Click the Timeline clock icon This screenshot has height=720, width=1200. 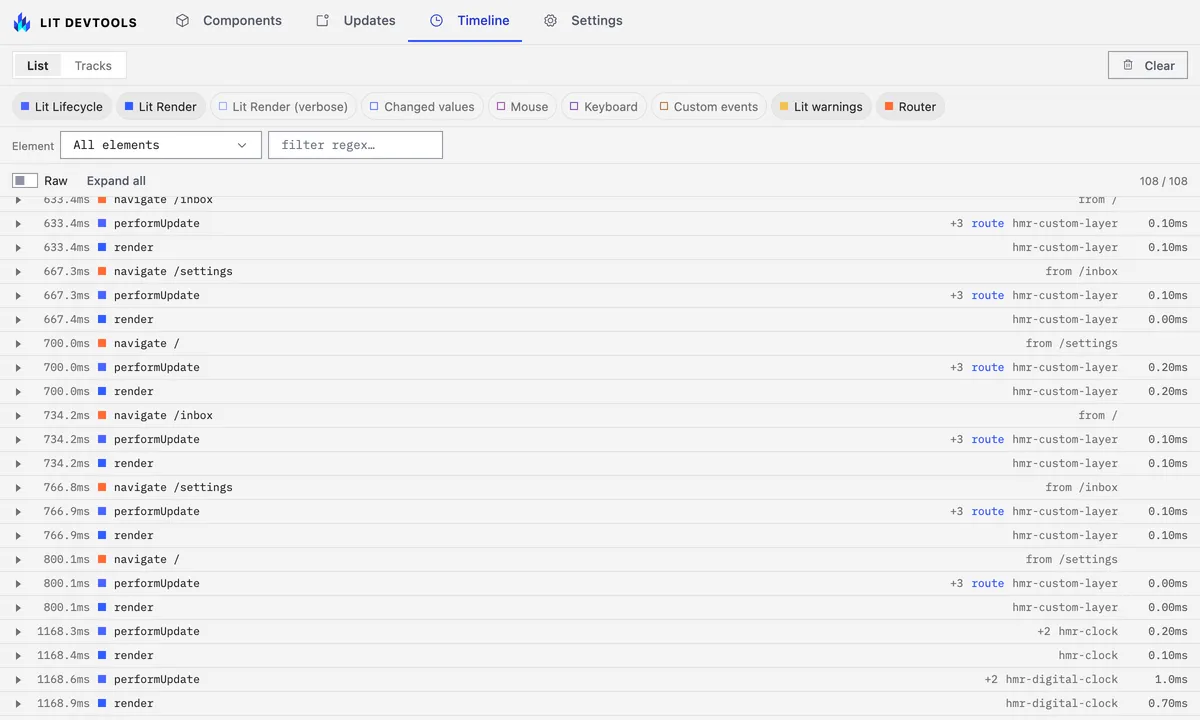tap(436, 20)
